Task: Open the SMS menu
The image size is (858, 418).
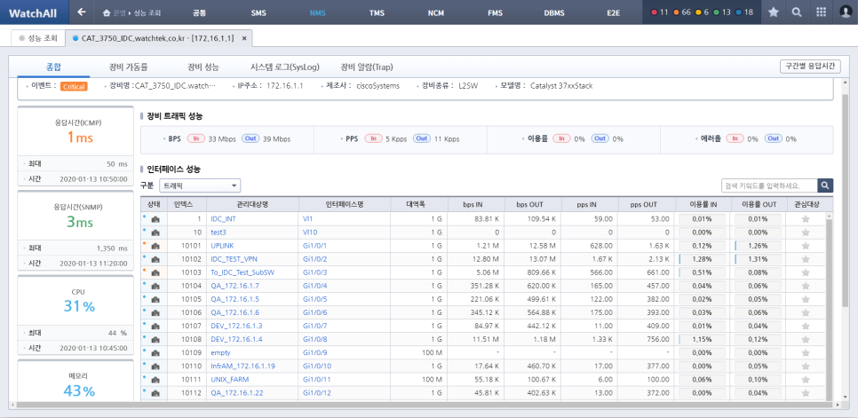Action: 258,12
